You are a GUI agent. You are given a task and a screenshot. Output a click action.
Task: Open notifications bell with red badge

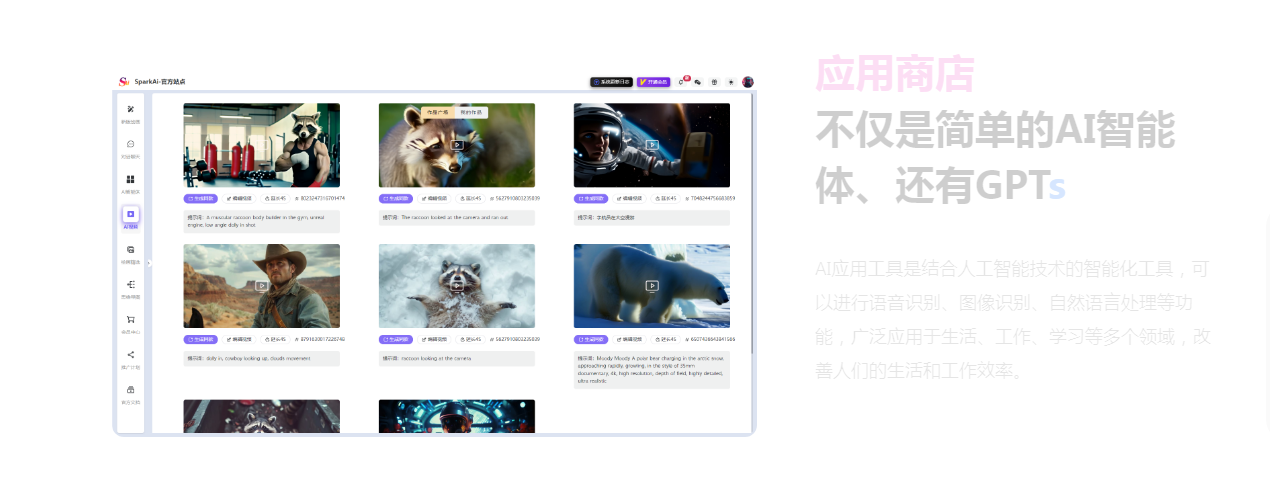tap(682, 82)
